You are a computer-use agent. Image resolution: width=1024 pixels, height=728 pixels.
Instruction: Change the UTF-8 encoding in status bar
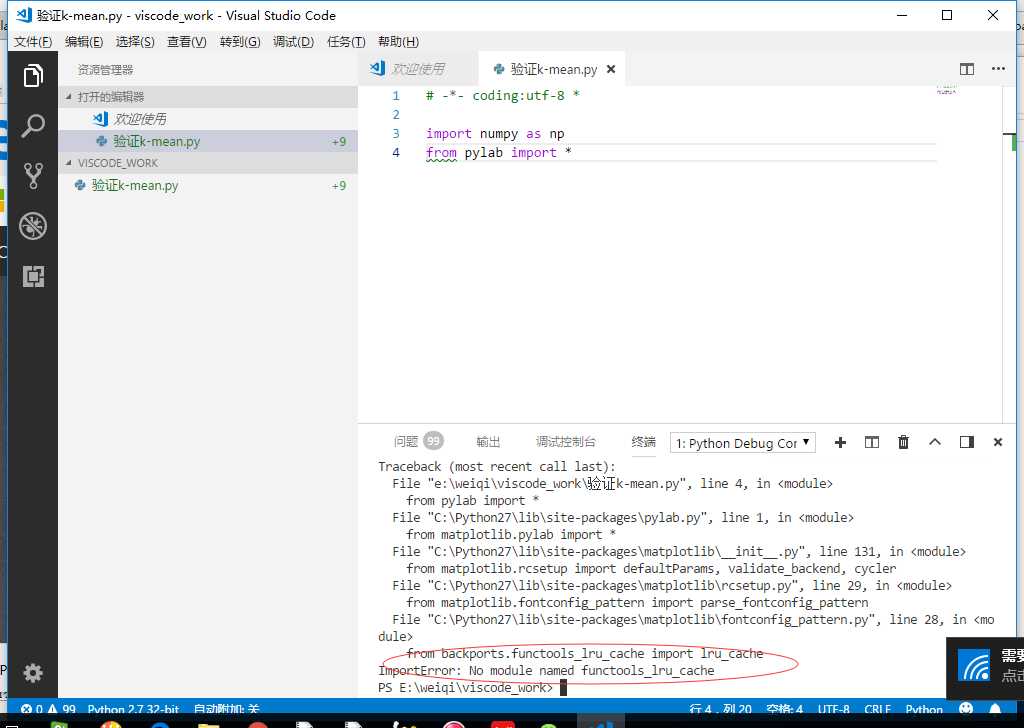[833, 709]
